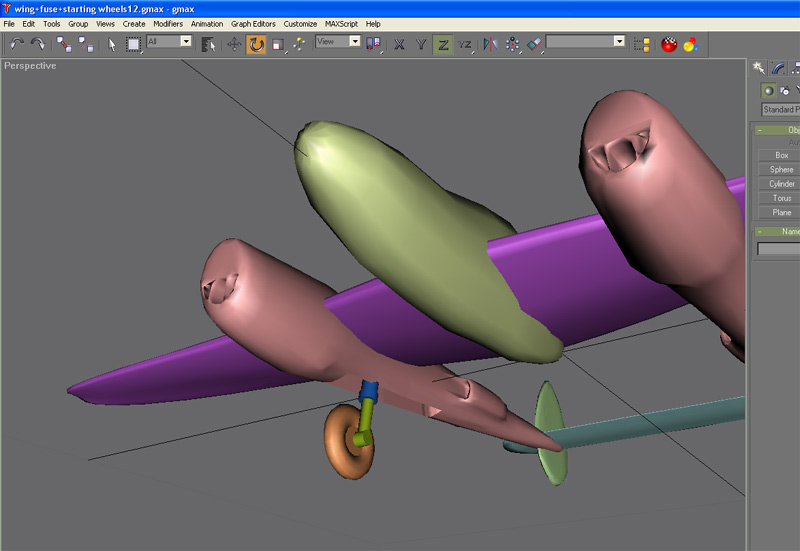Toggle Restrict to Y axis constraint
The width and height of the screenshot is (800, 551).
point(421,44)
